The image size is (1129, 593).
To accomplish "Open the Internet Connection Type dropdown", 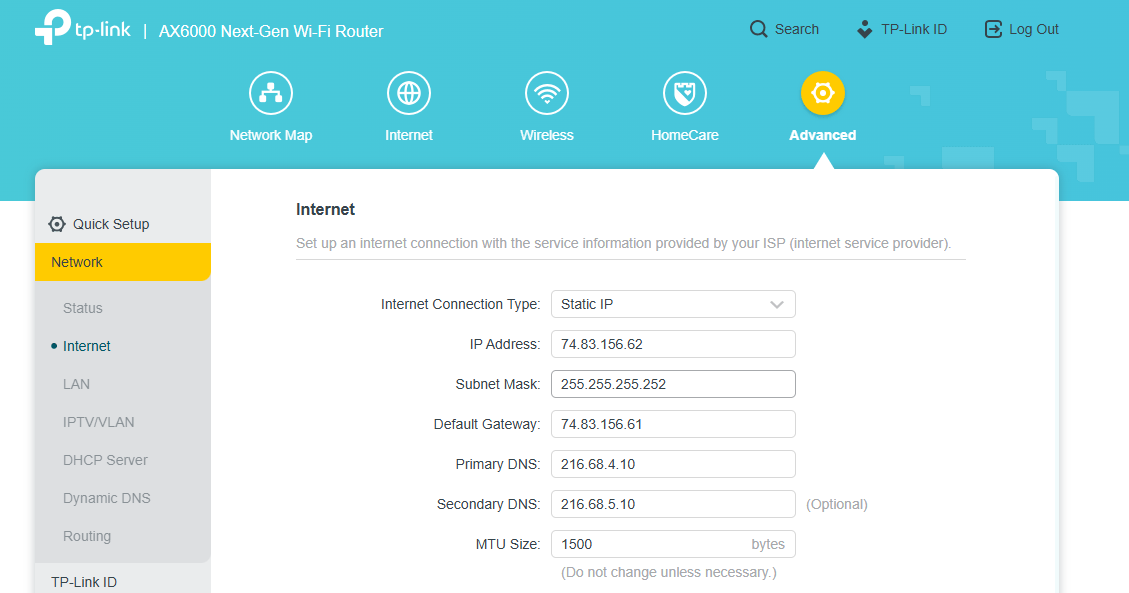I will pos(673,304).
